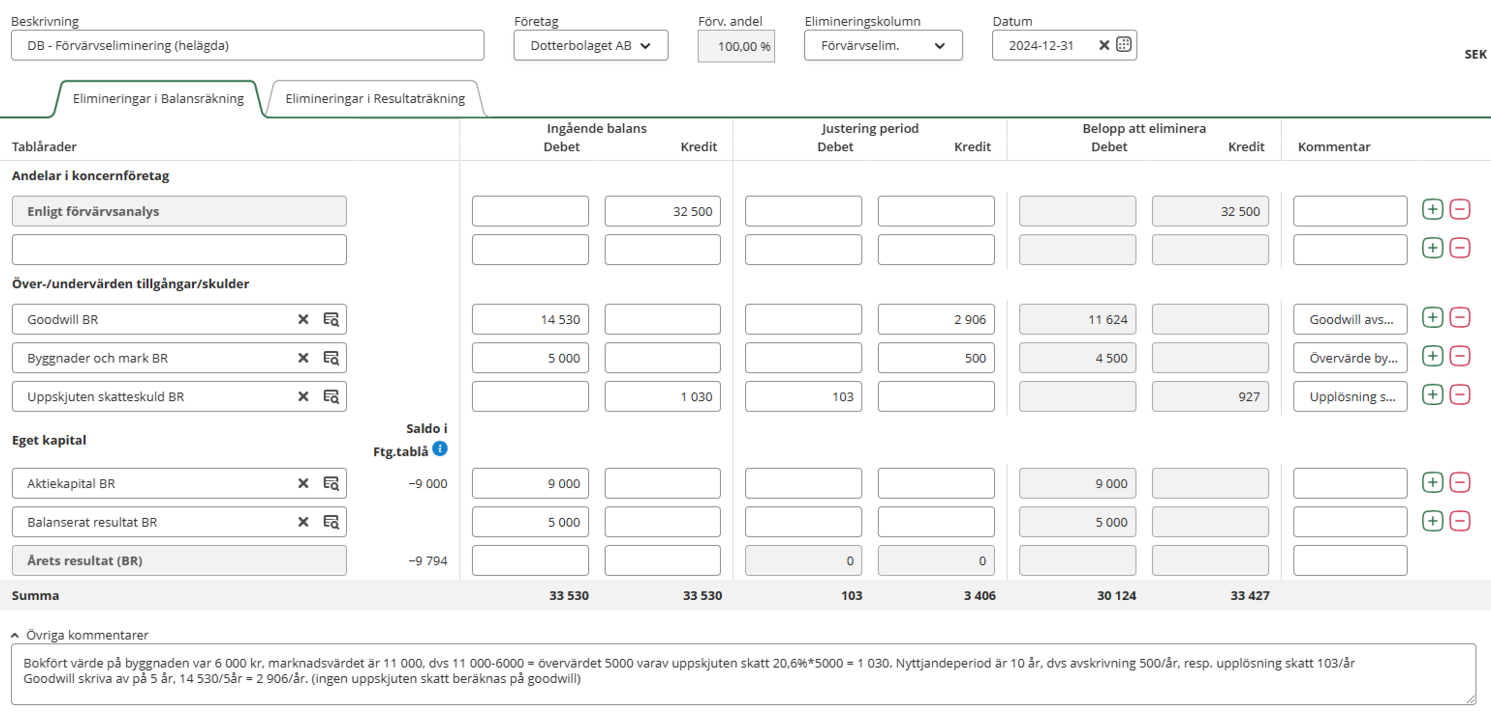Clear the date 2024-12-31 field

click(1104, 45)
